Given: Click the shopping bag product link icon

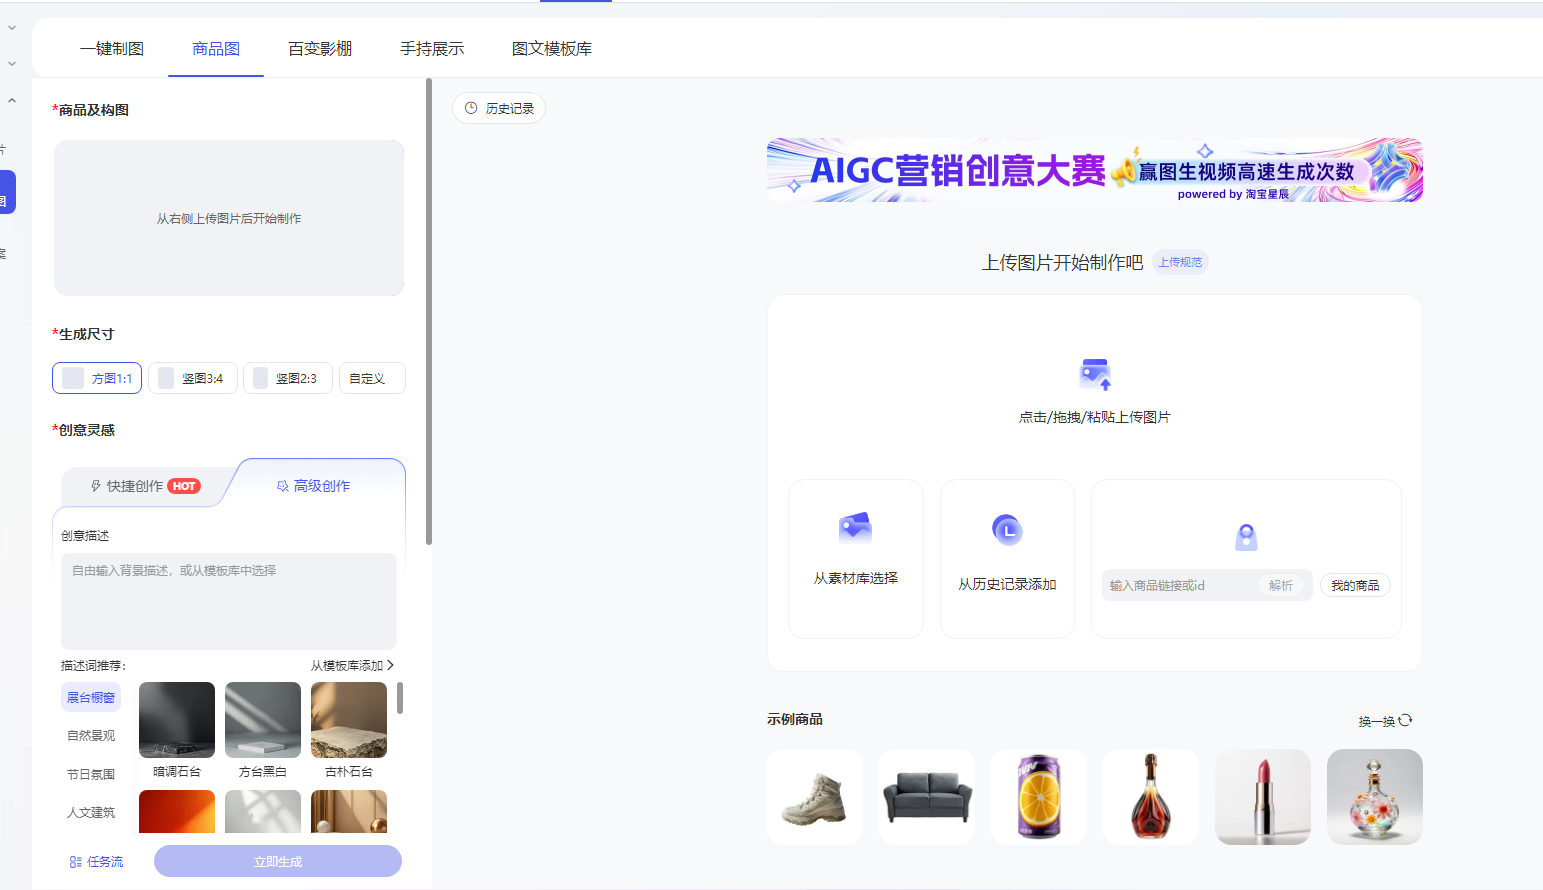Looking at the screenshot, I should [1246, 538].
